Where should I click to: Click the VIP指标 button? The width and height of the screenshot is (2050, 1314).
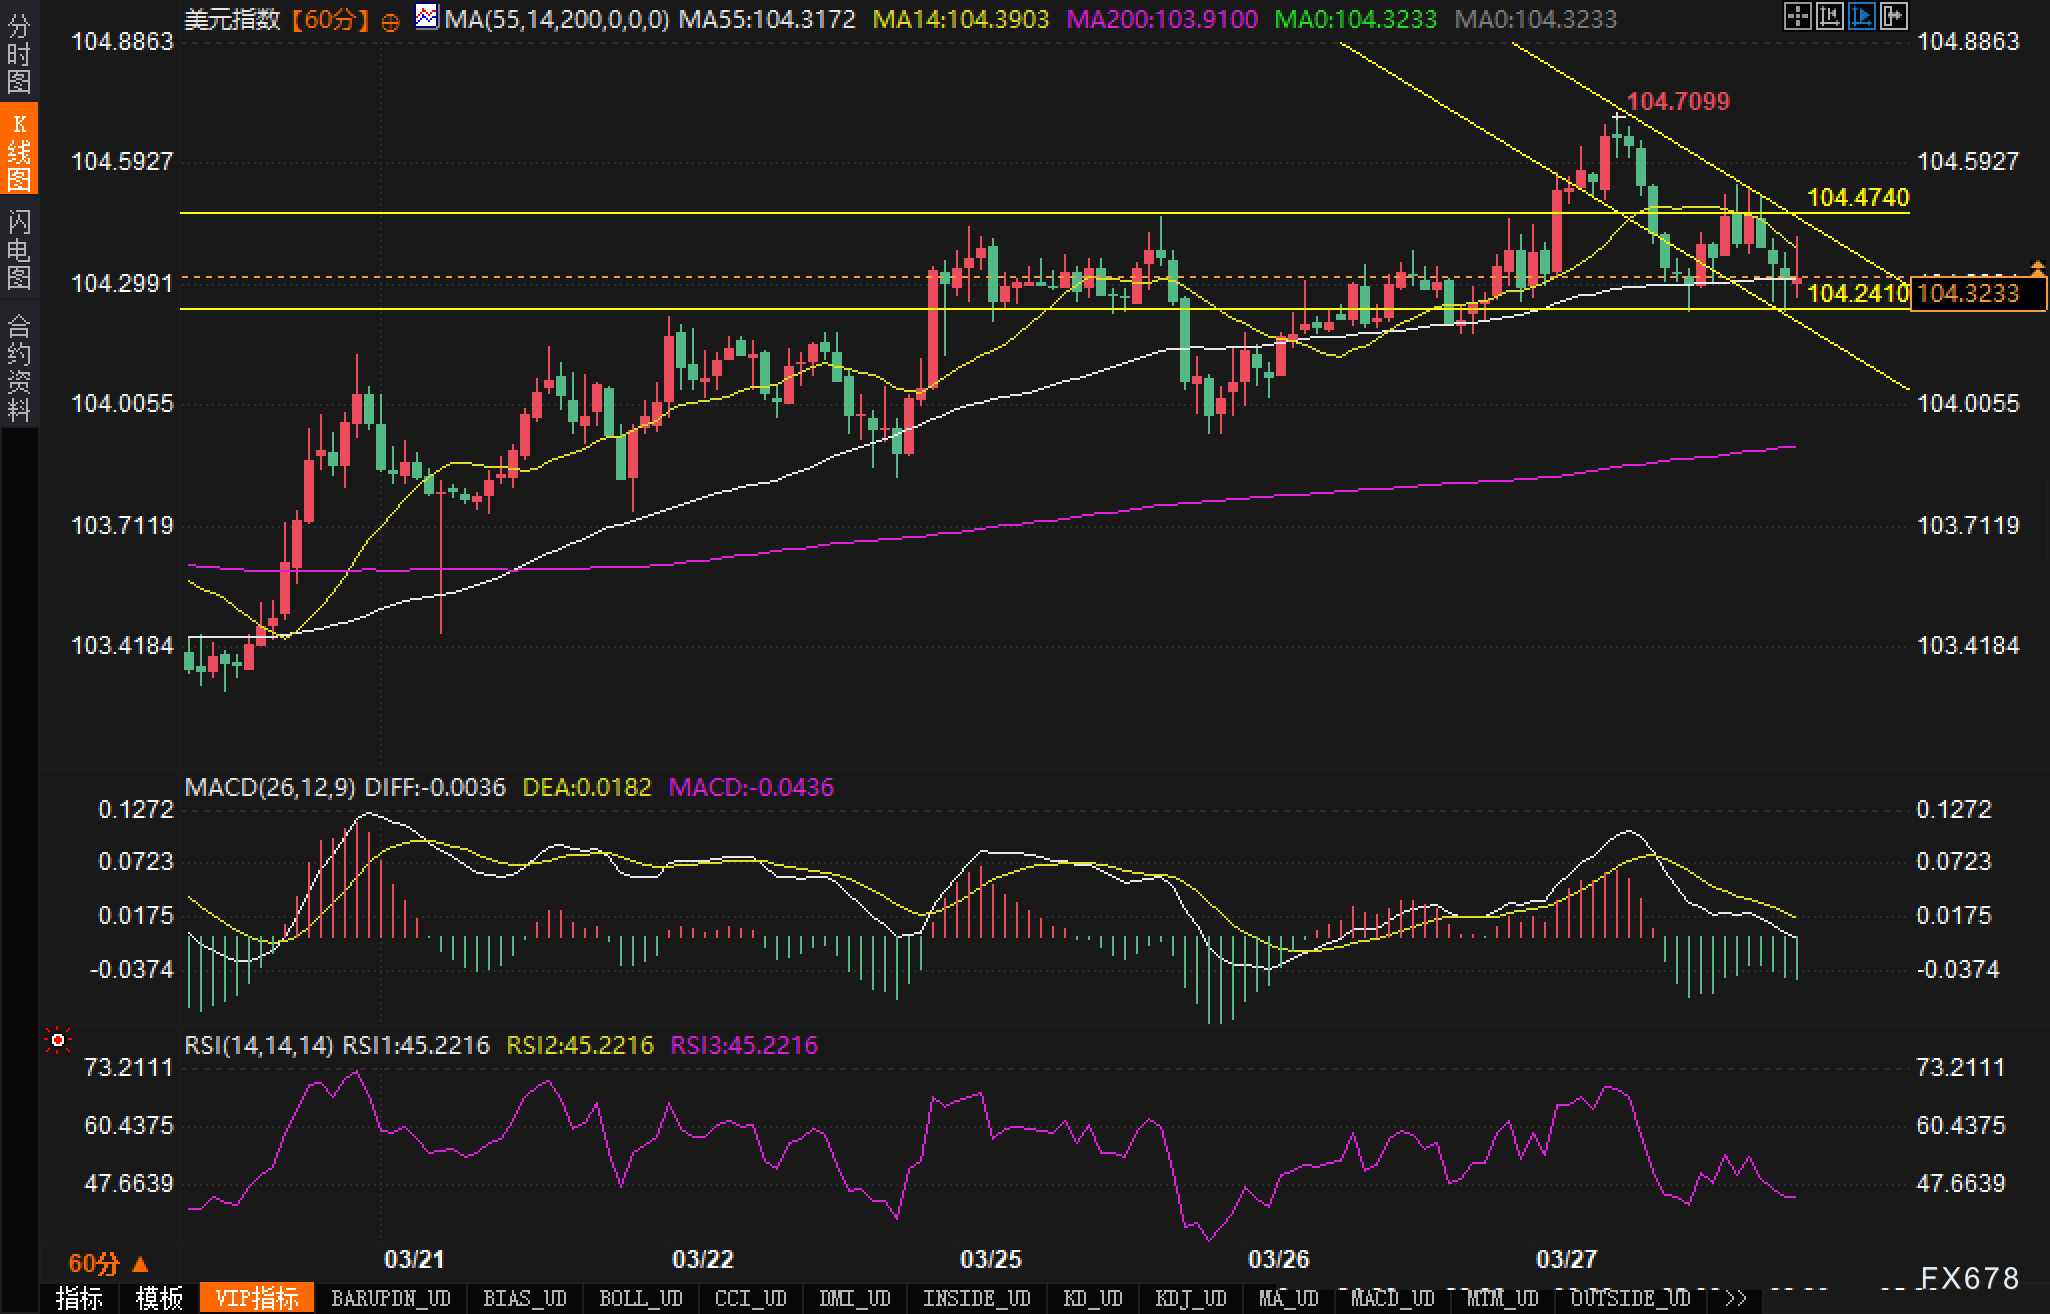257,1298
